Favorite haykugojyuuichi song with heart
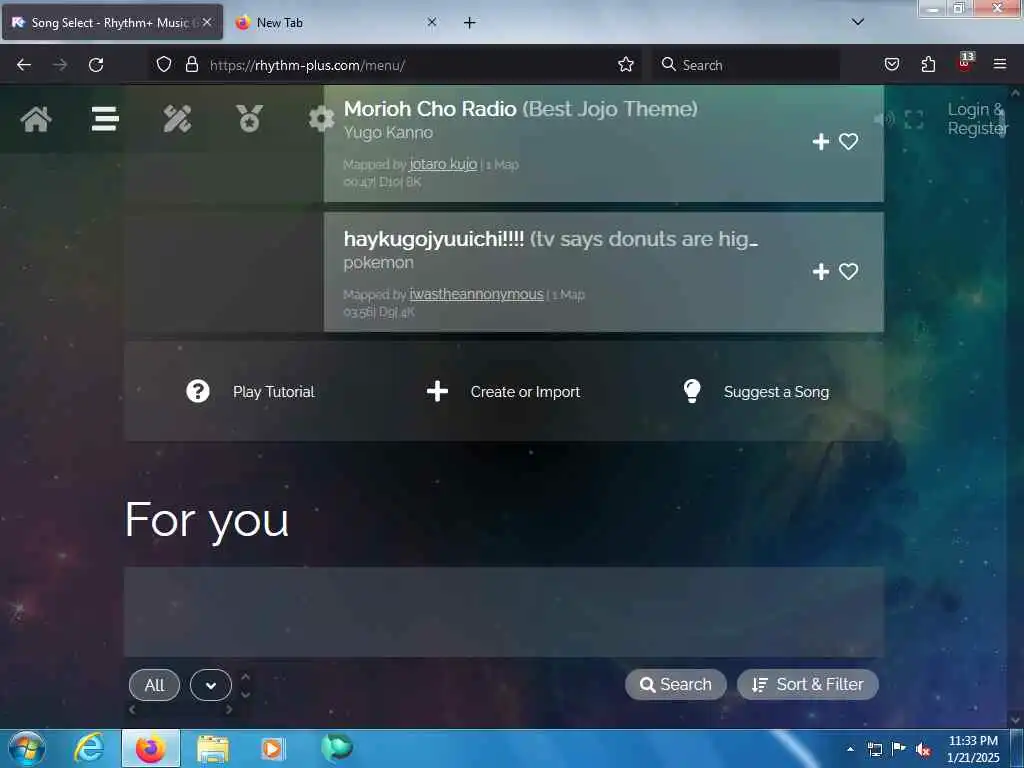Viewport: 1024px width, 768px height. (x=848, y=271)
